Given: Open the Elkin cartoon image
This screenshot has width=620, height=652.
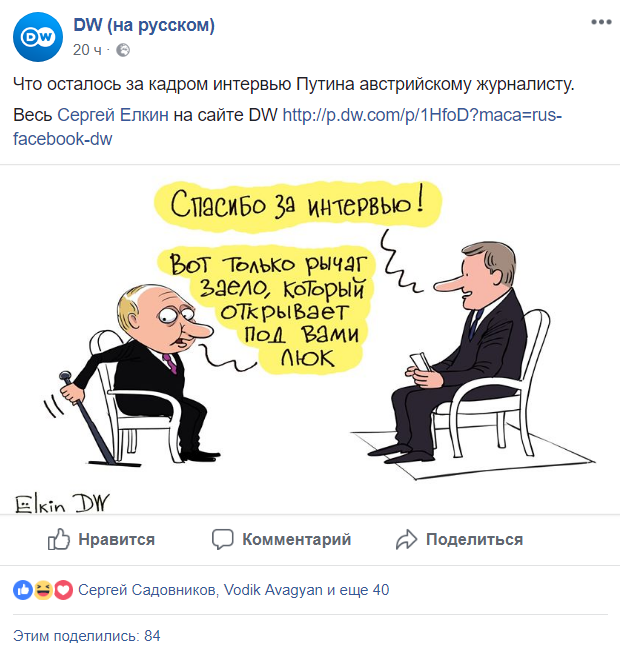Looking at the screenshot, I should (310, 340).
